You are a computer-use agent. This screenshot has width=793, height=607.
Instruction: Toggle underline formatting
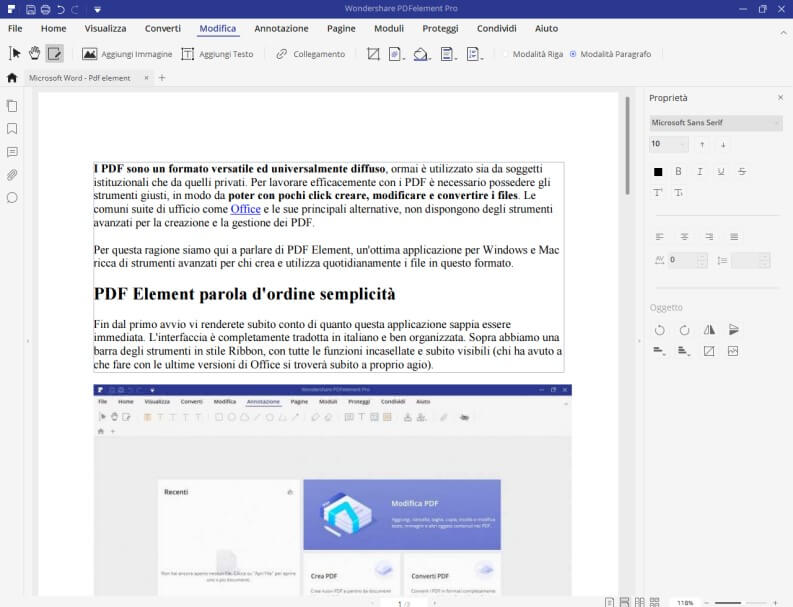point(721,171)
